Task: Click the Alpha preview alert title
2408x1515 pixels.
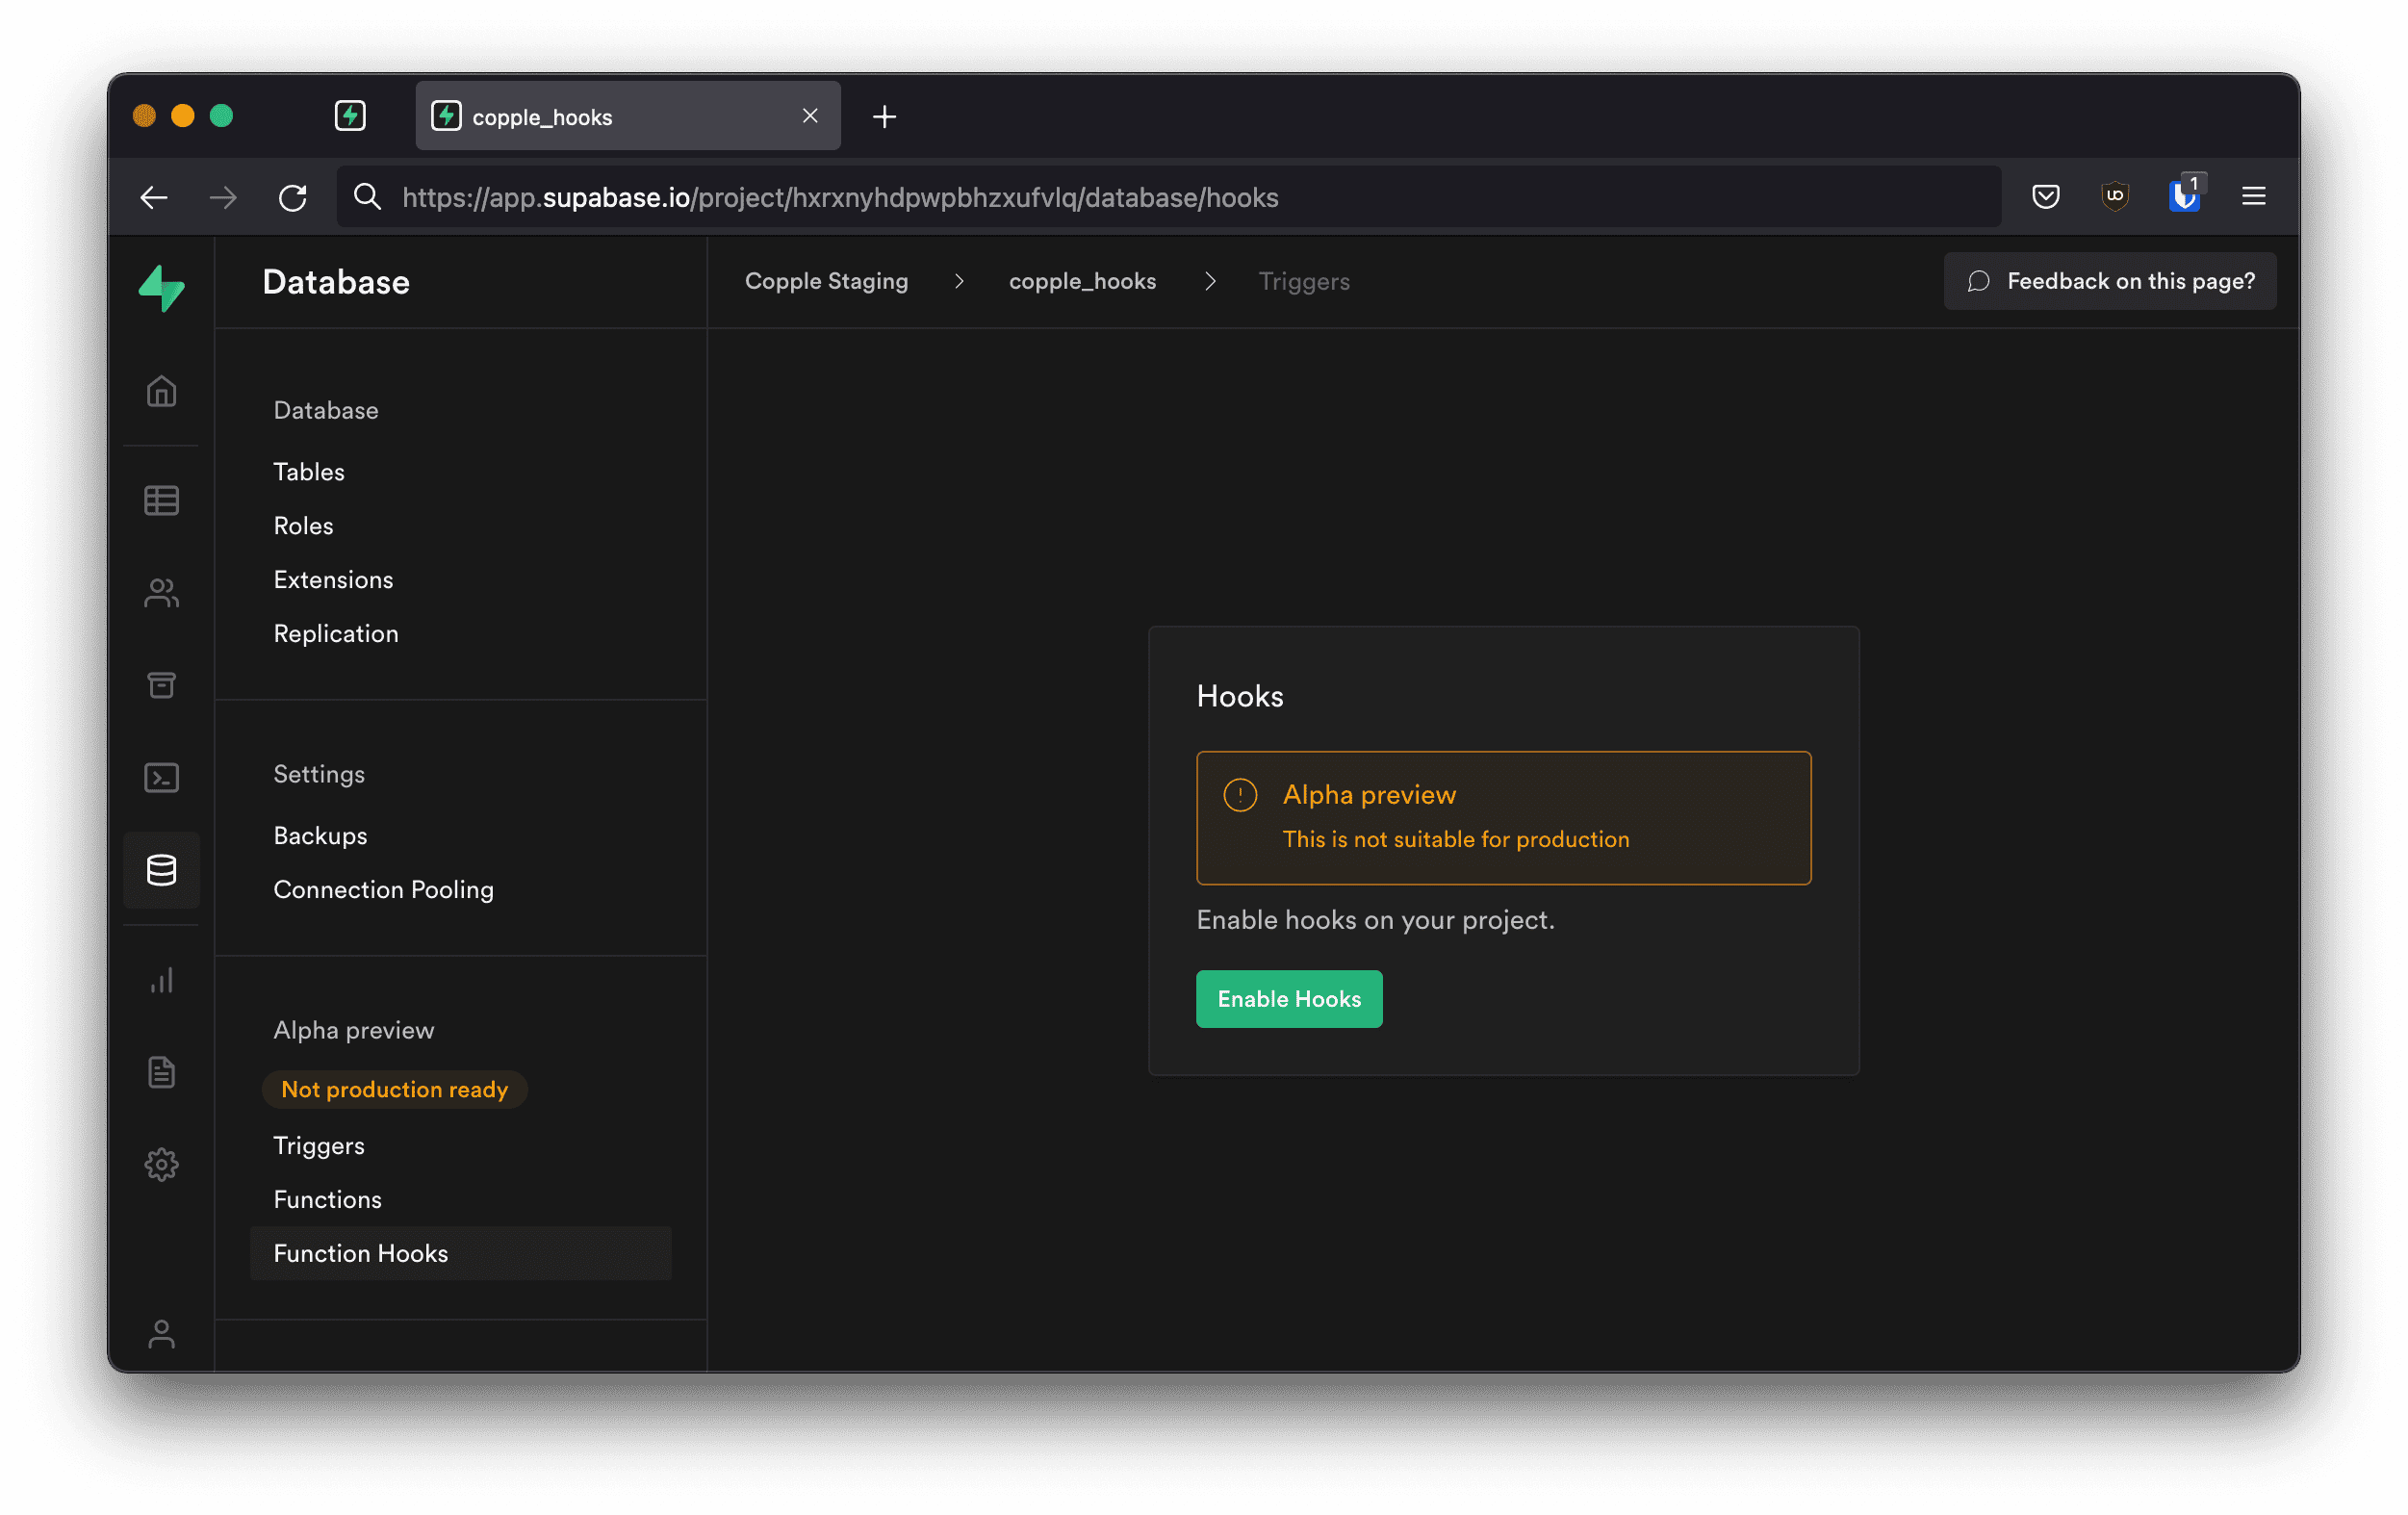Action: 1369,794
